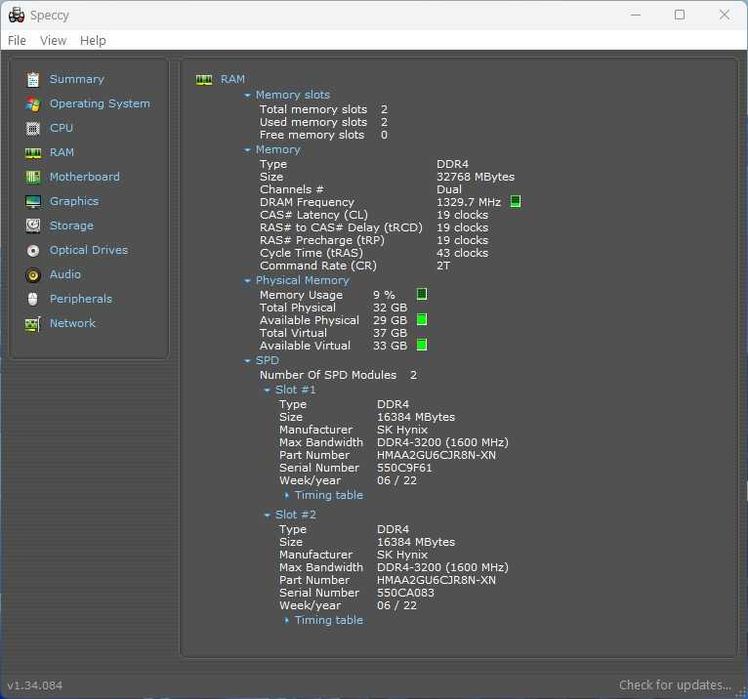Show the Motherboard section
The image size is (748, 699).
click(84, 177)
